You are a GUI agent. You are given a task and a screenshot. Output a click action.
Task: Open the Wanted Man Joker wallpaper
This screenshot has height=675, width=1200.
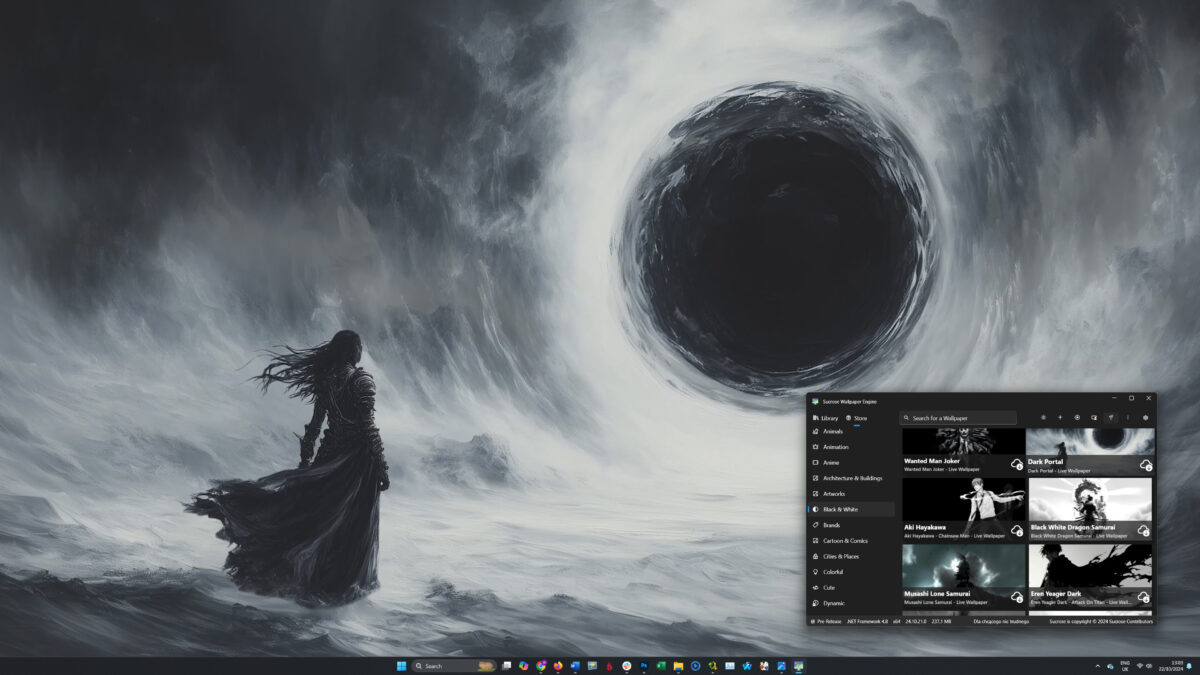tap(960, 440)
